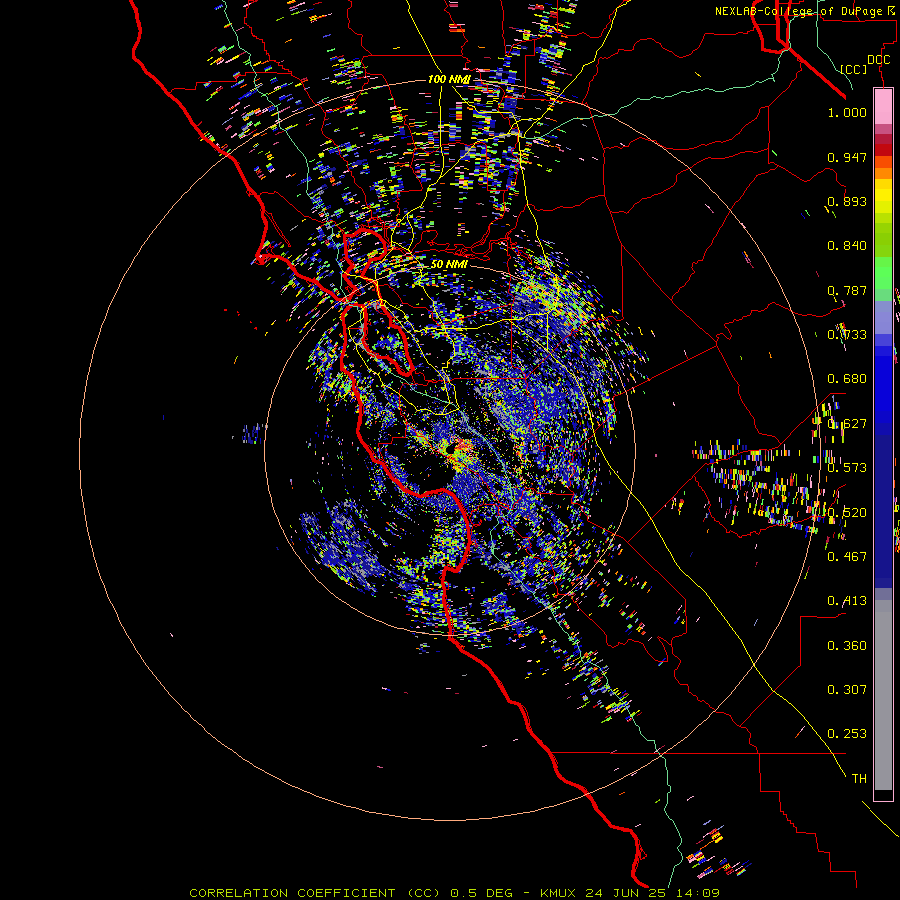
Task: Click the 0.467 legend value
Action: [x=847, y=557]
